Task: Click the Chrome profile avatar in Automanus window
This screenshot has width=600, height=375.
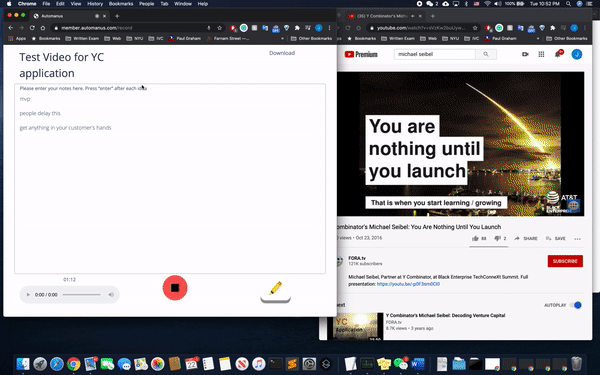Action: coord(318,28)
